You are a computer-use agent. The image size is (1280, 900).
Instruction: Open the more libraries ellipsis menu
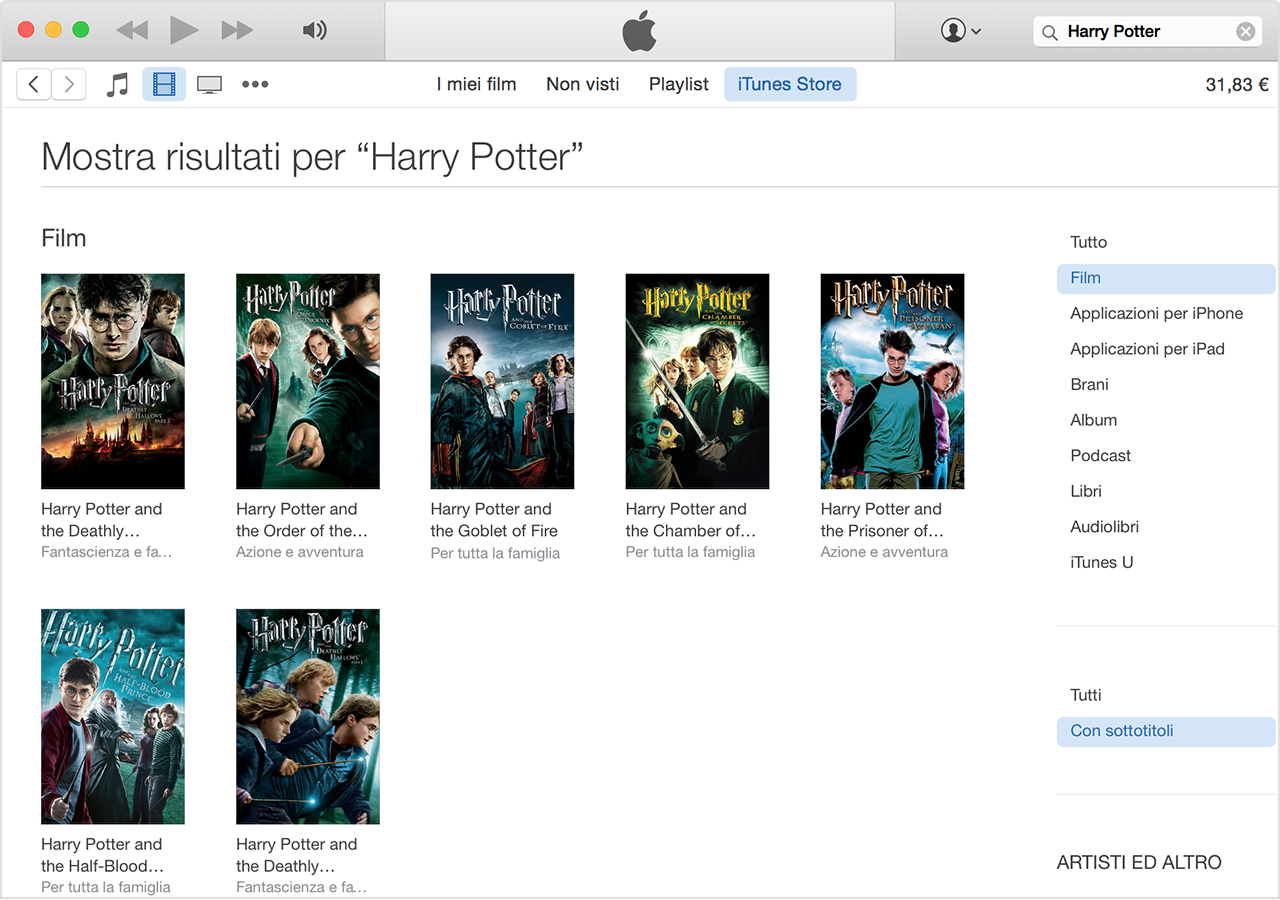tap(255, 84)
